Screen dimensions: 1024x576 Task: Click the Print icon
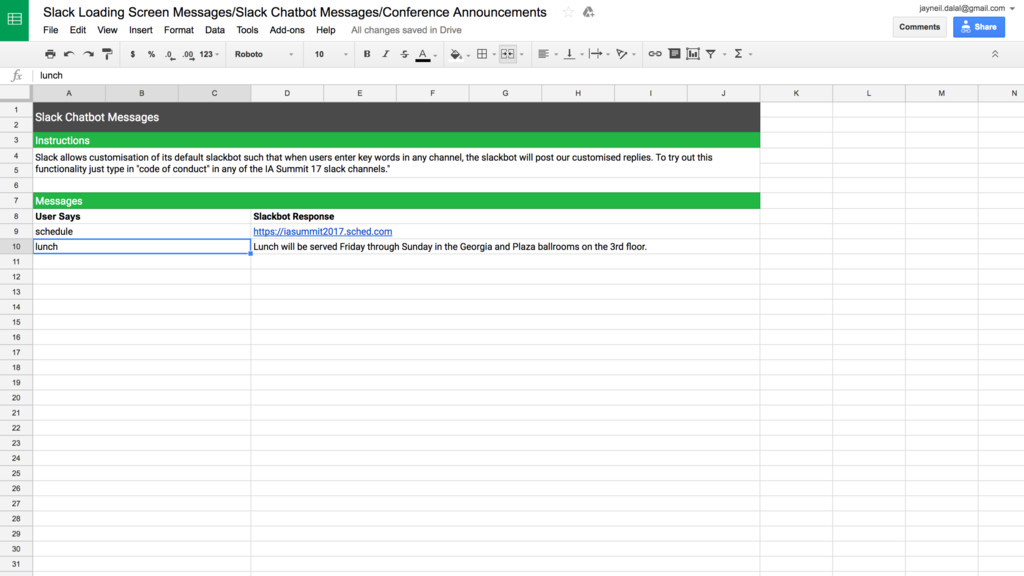click(50, 54)
